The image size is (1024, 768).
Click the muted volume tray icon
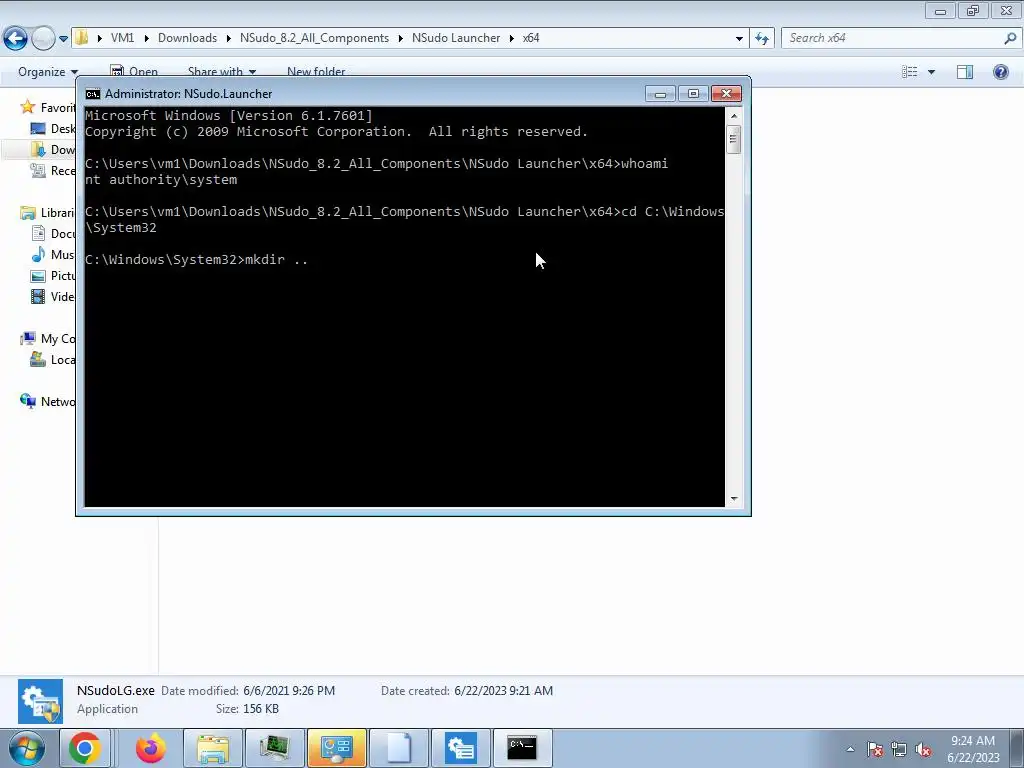pyautogui.click(x=923, y=749)
